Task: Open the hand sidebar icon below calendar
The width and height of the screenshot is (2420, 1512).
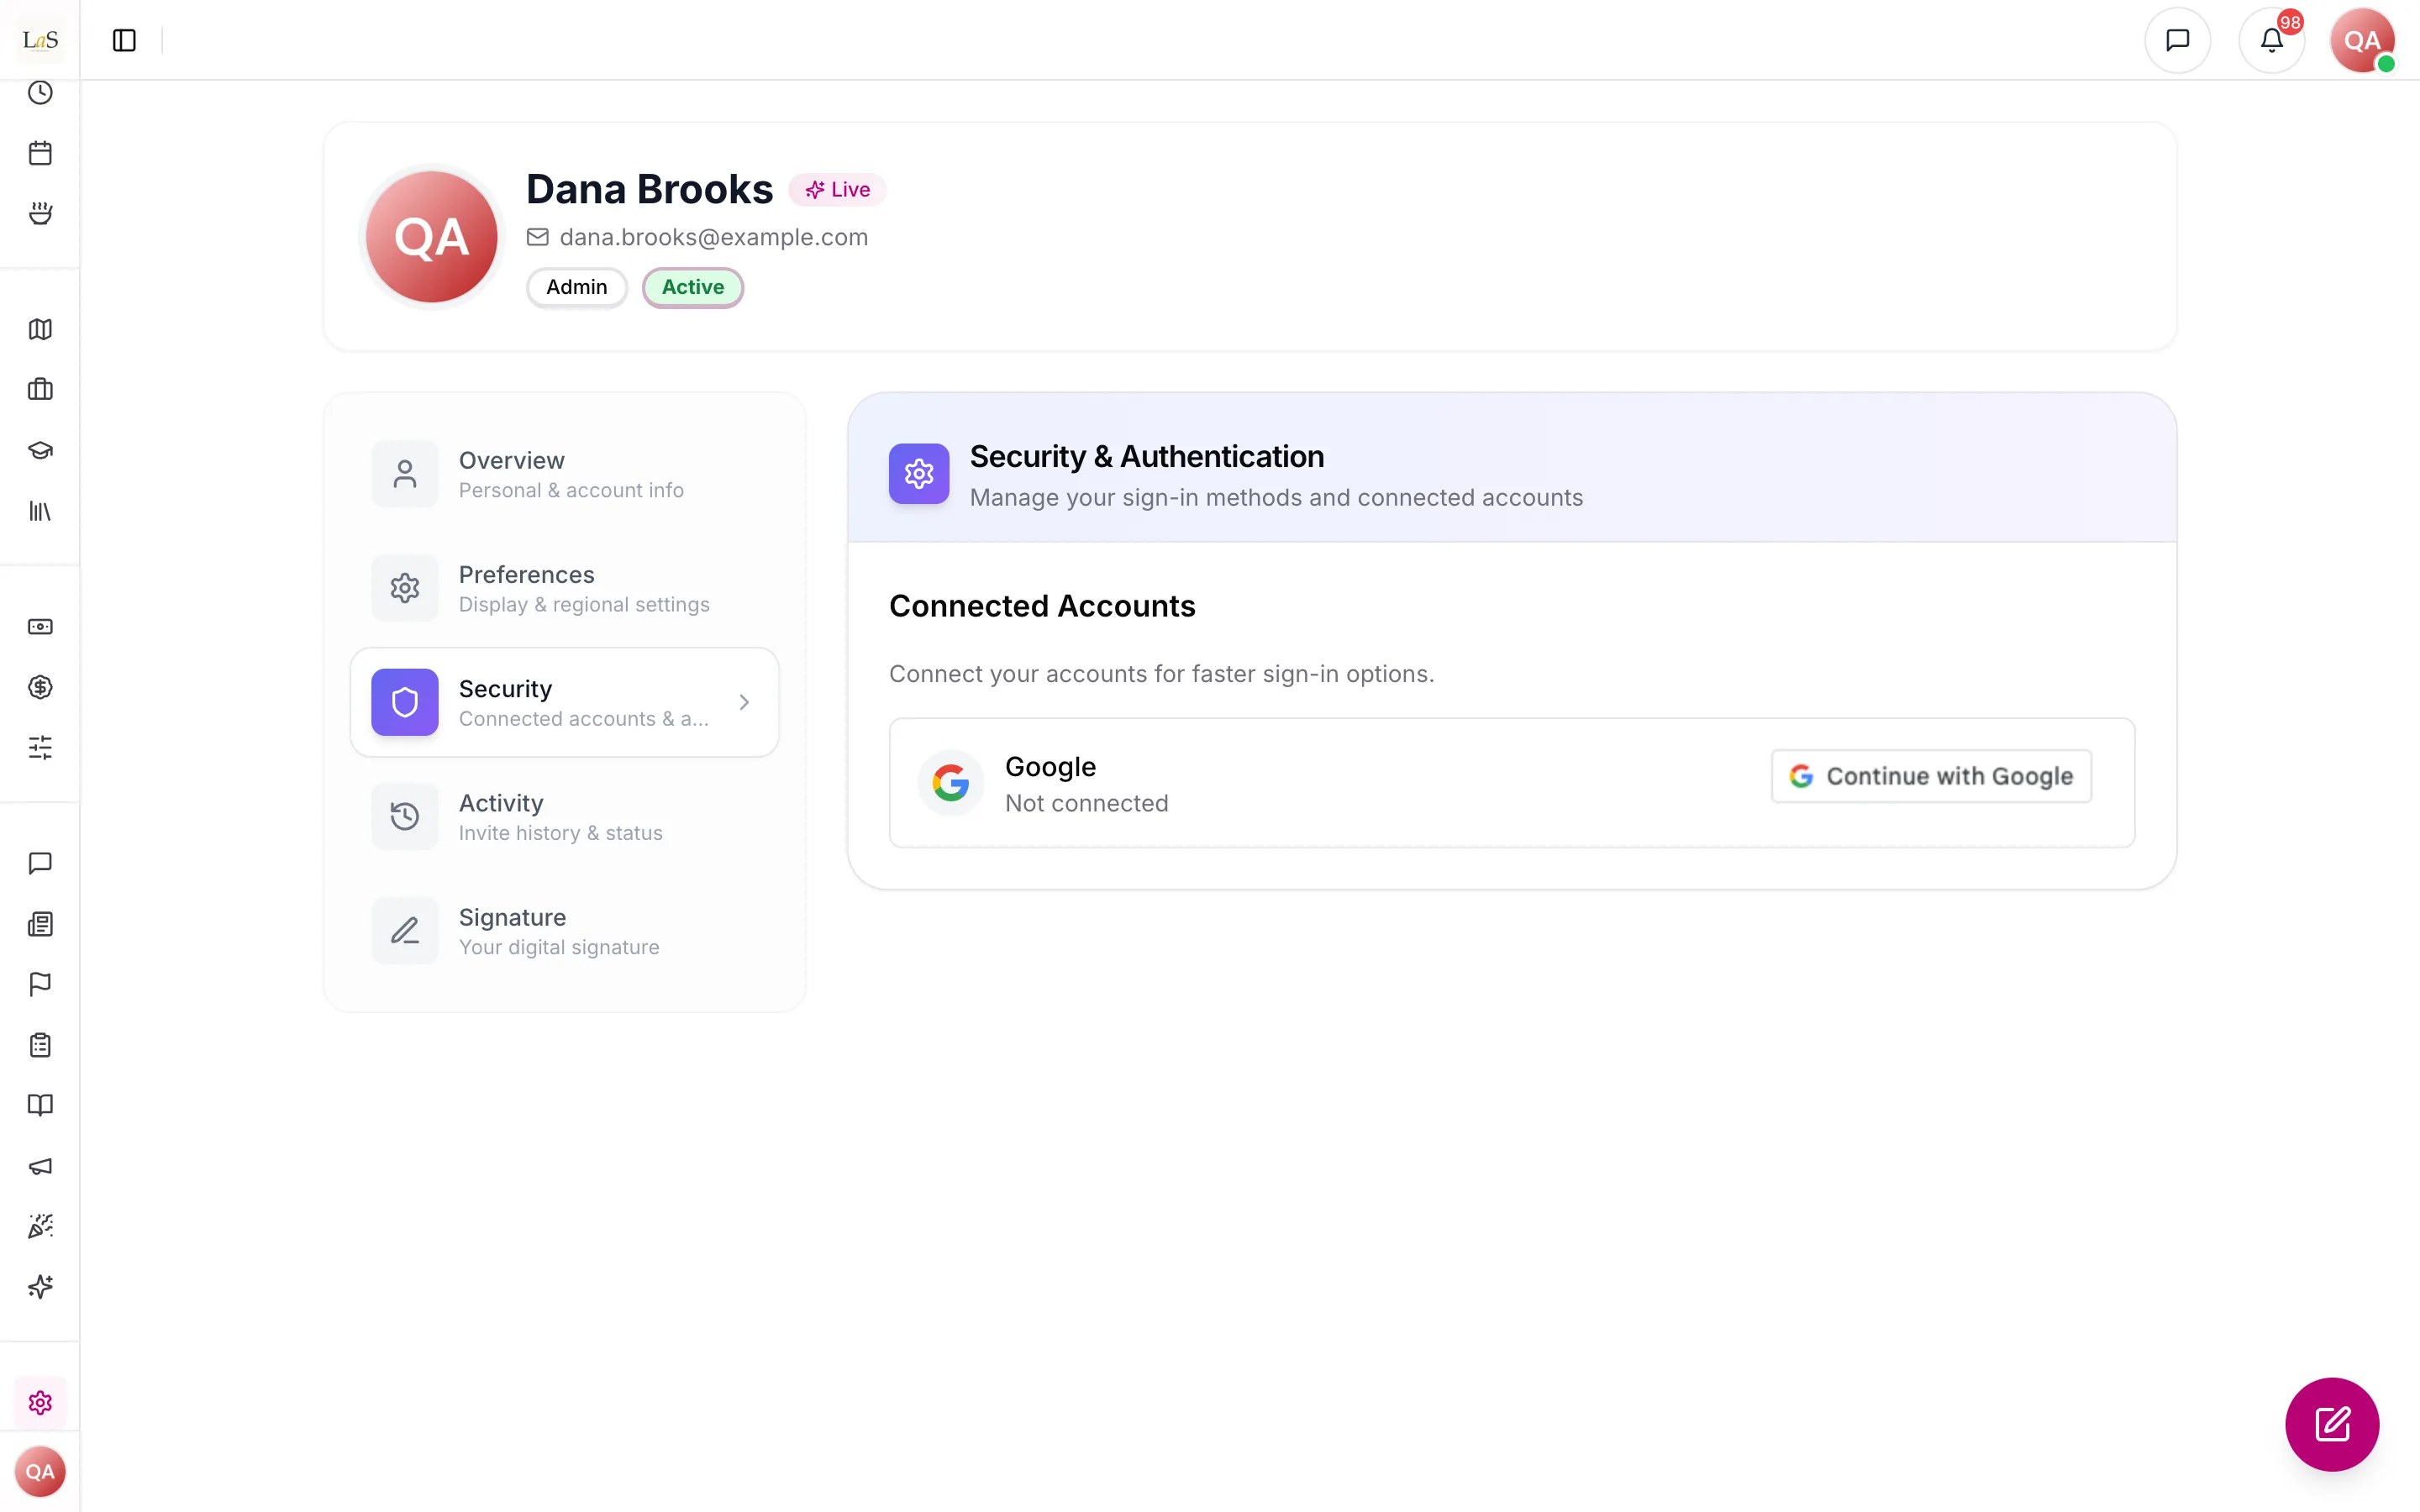Action: (40, 214)
